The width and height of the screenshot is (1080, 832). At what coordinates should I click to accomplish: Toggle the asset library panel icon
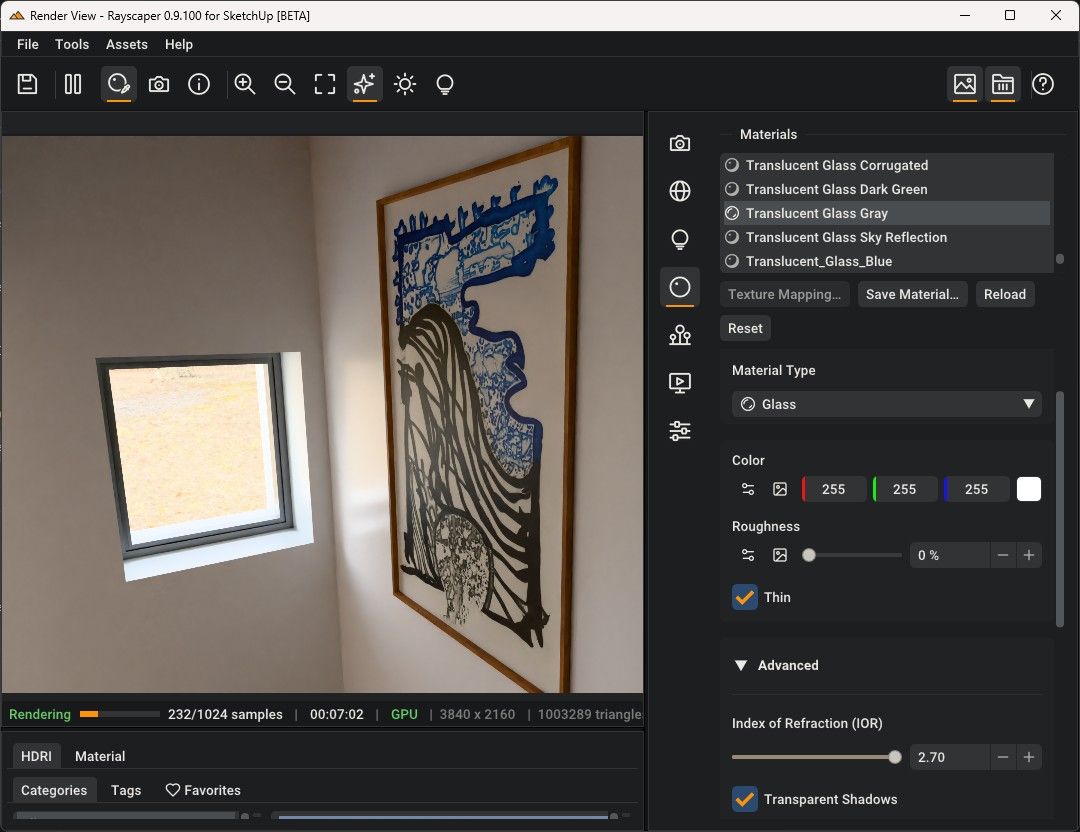click(1003, 84)
